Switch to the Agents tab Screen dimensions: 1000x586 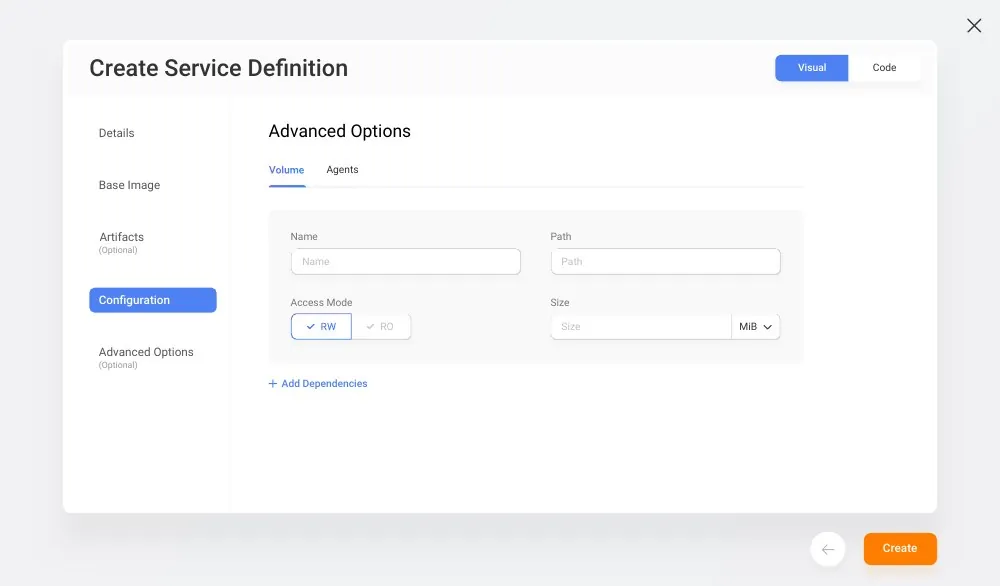(342, 170)
